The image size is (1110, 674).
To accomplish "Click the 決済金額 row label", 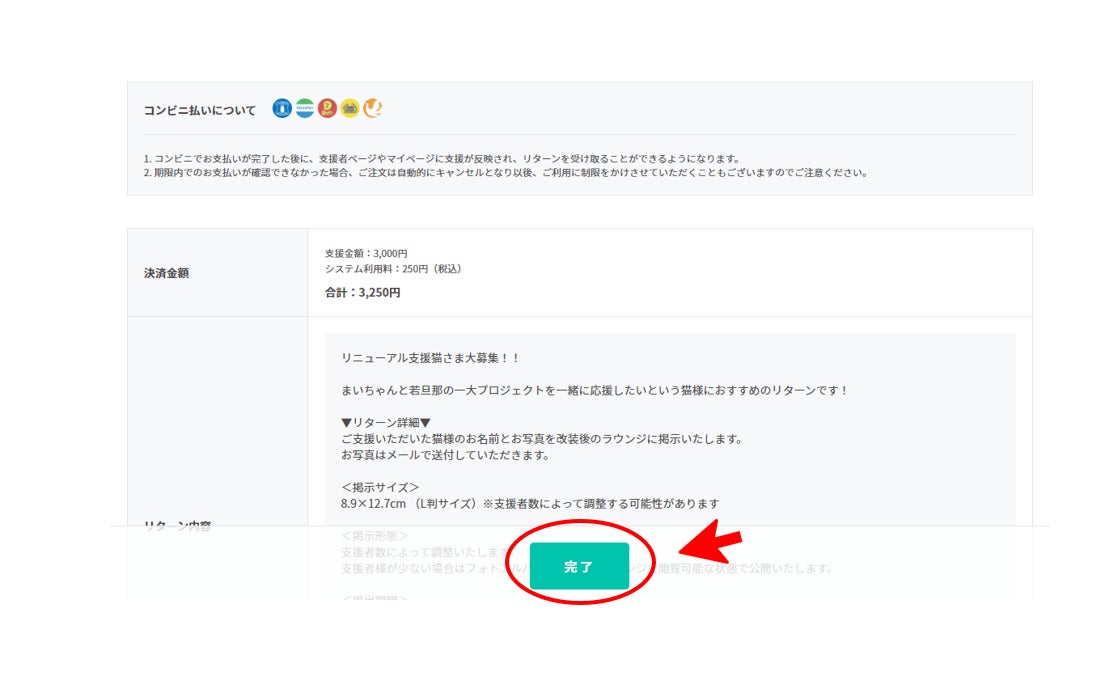I will click(x=166, y=273).
